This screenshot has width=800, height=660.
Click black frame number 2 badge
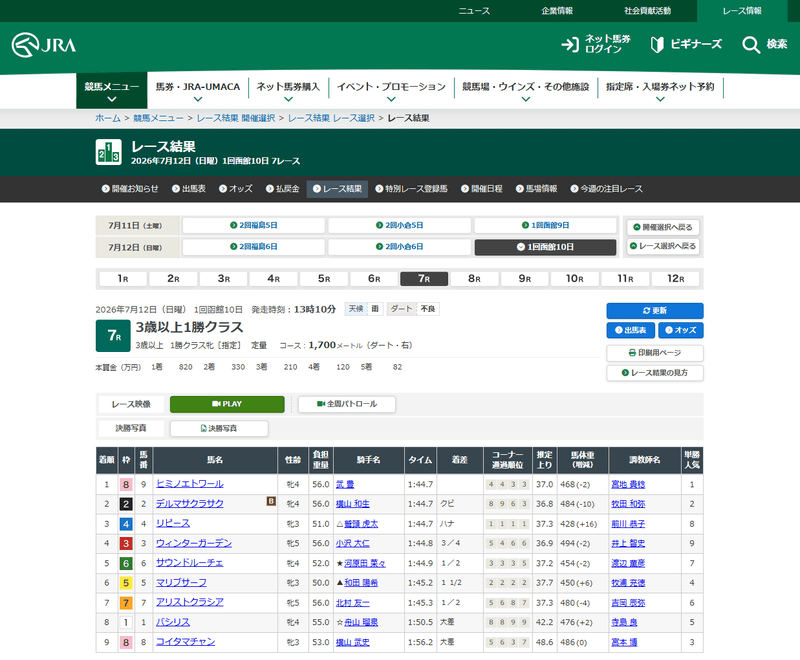126,504
